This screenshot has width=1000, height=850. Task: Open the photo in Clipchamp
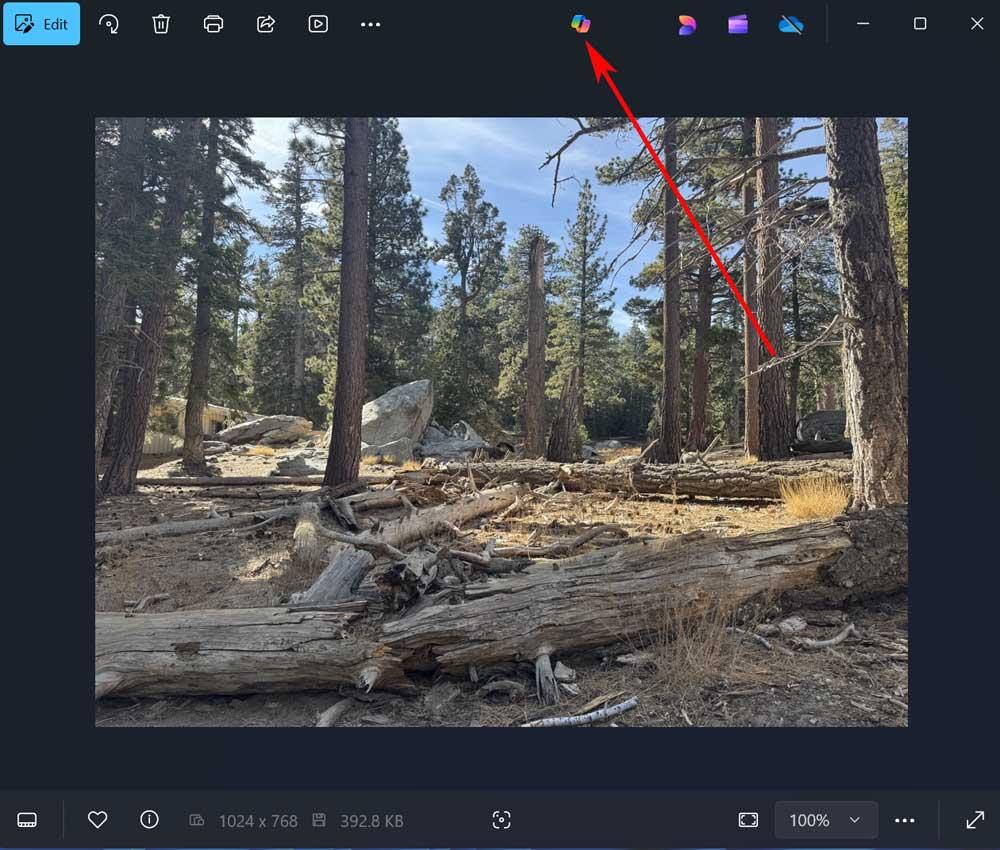(737, 24)
